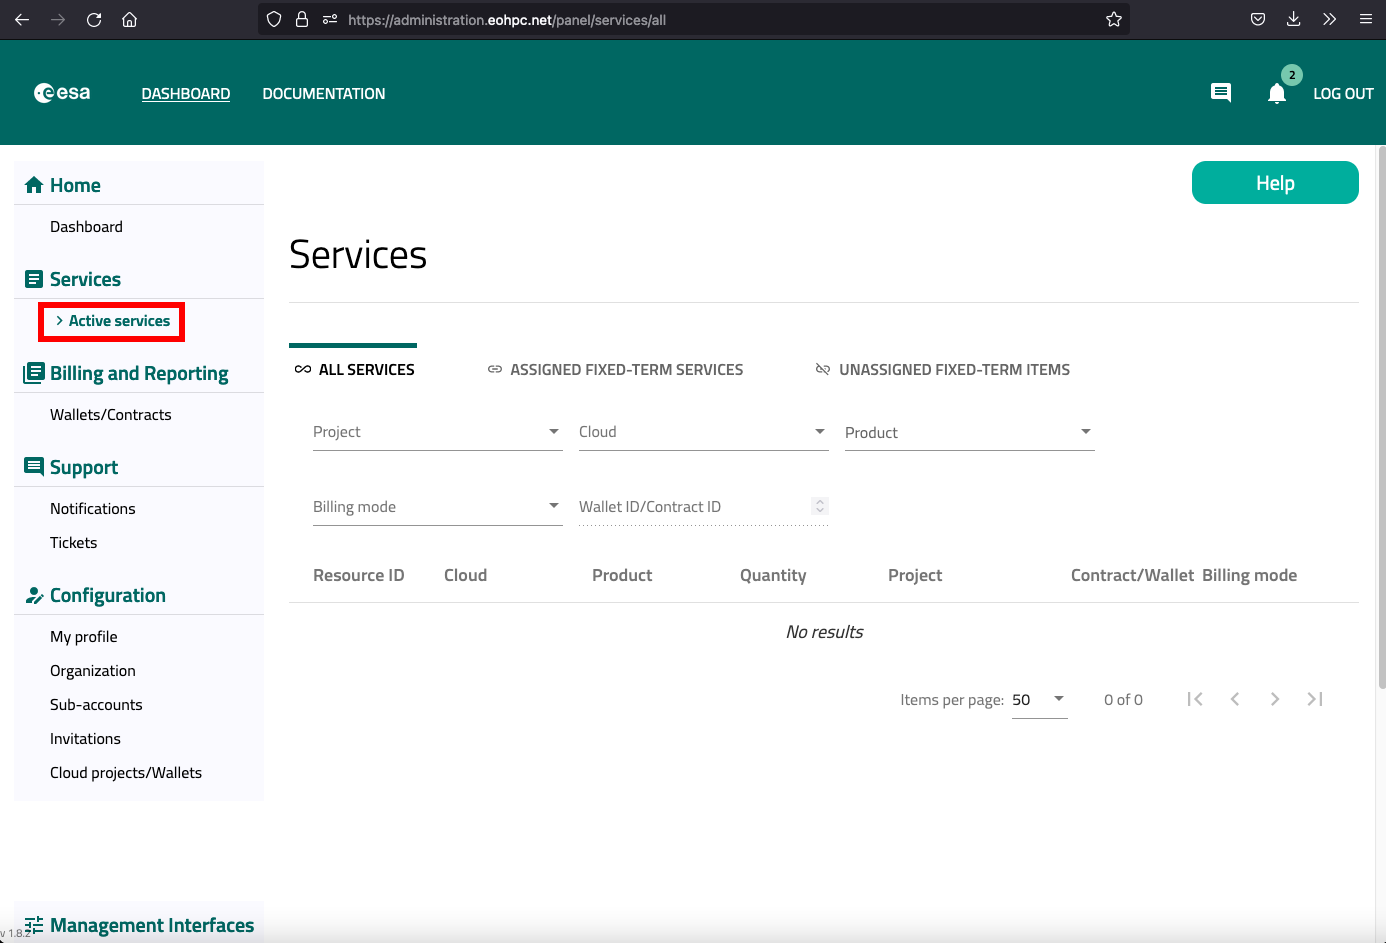Open Organization in the sidebar
The height and width of the screenshot is (943, 1386).
pos(93,671)
